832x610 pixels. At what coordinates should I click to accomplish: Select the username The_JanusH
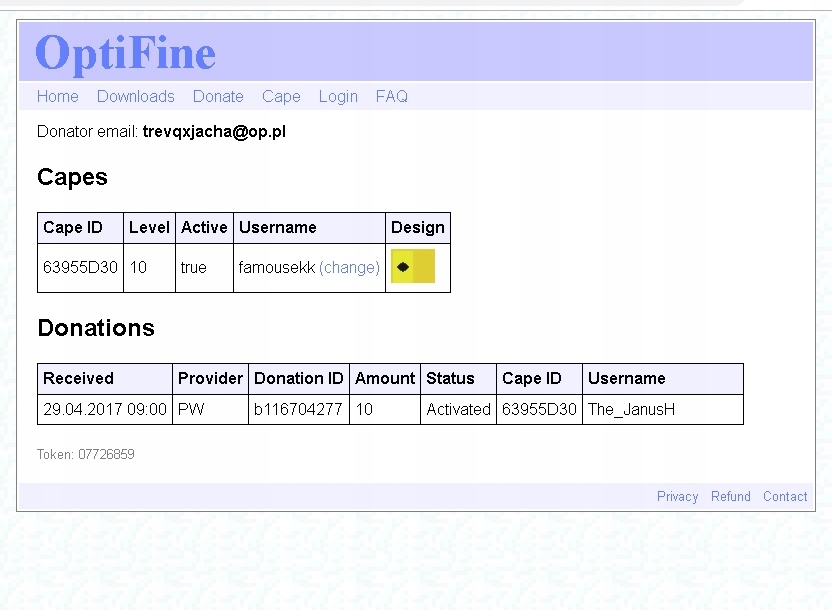click(x=631, y=409)
